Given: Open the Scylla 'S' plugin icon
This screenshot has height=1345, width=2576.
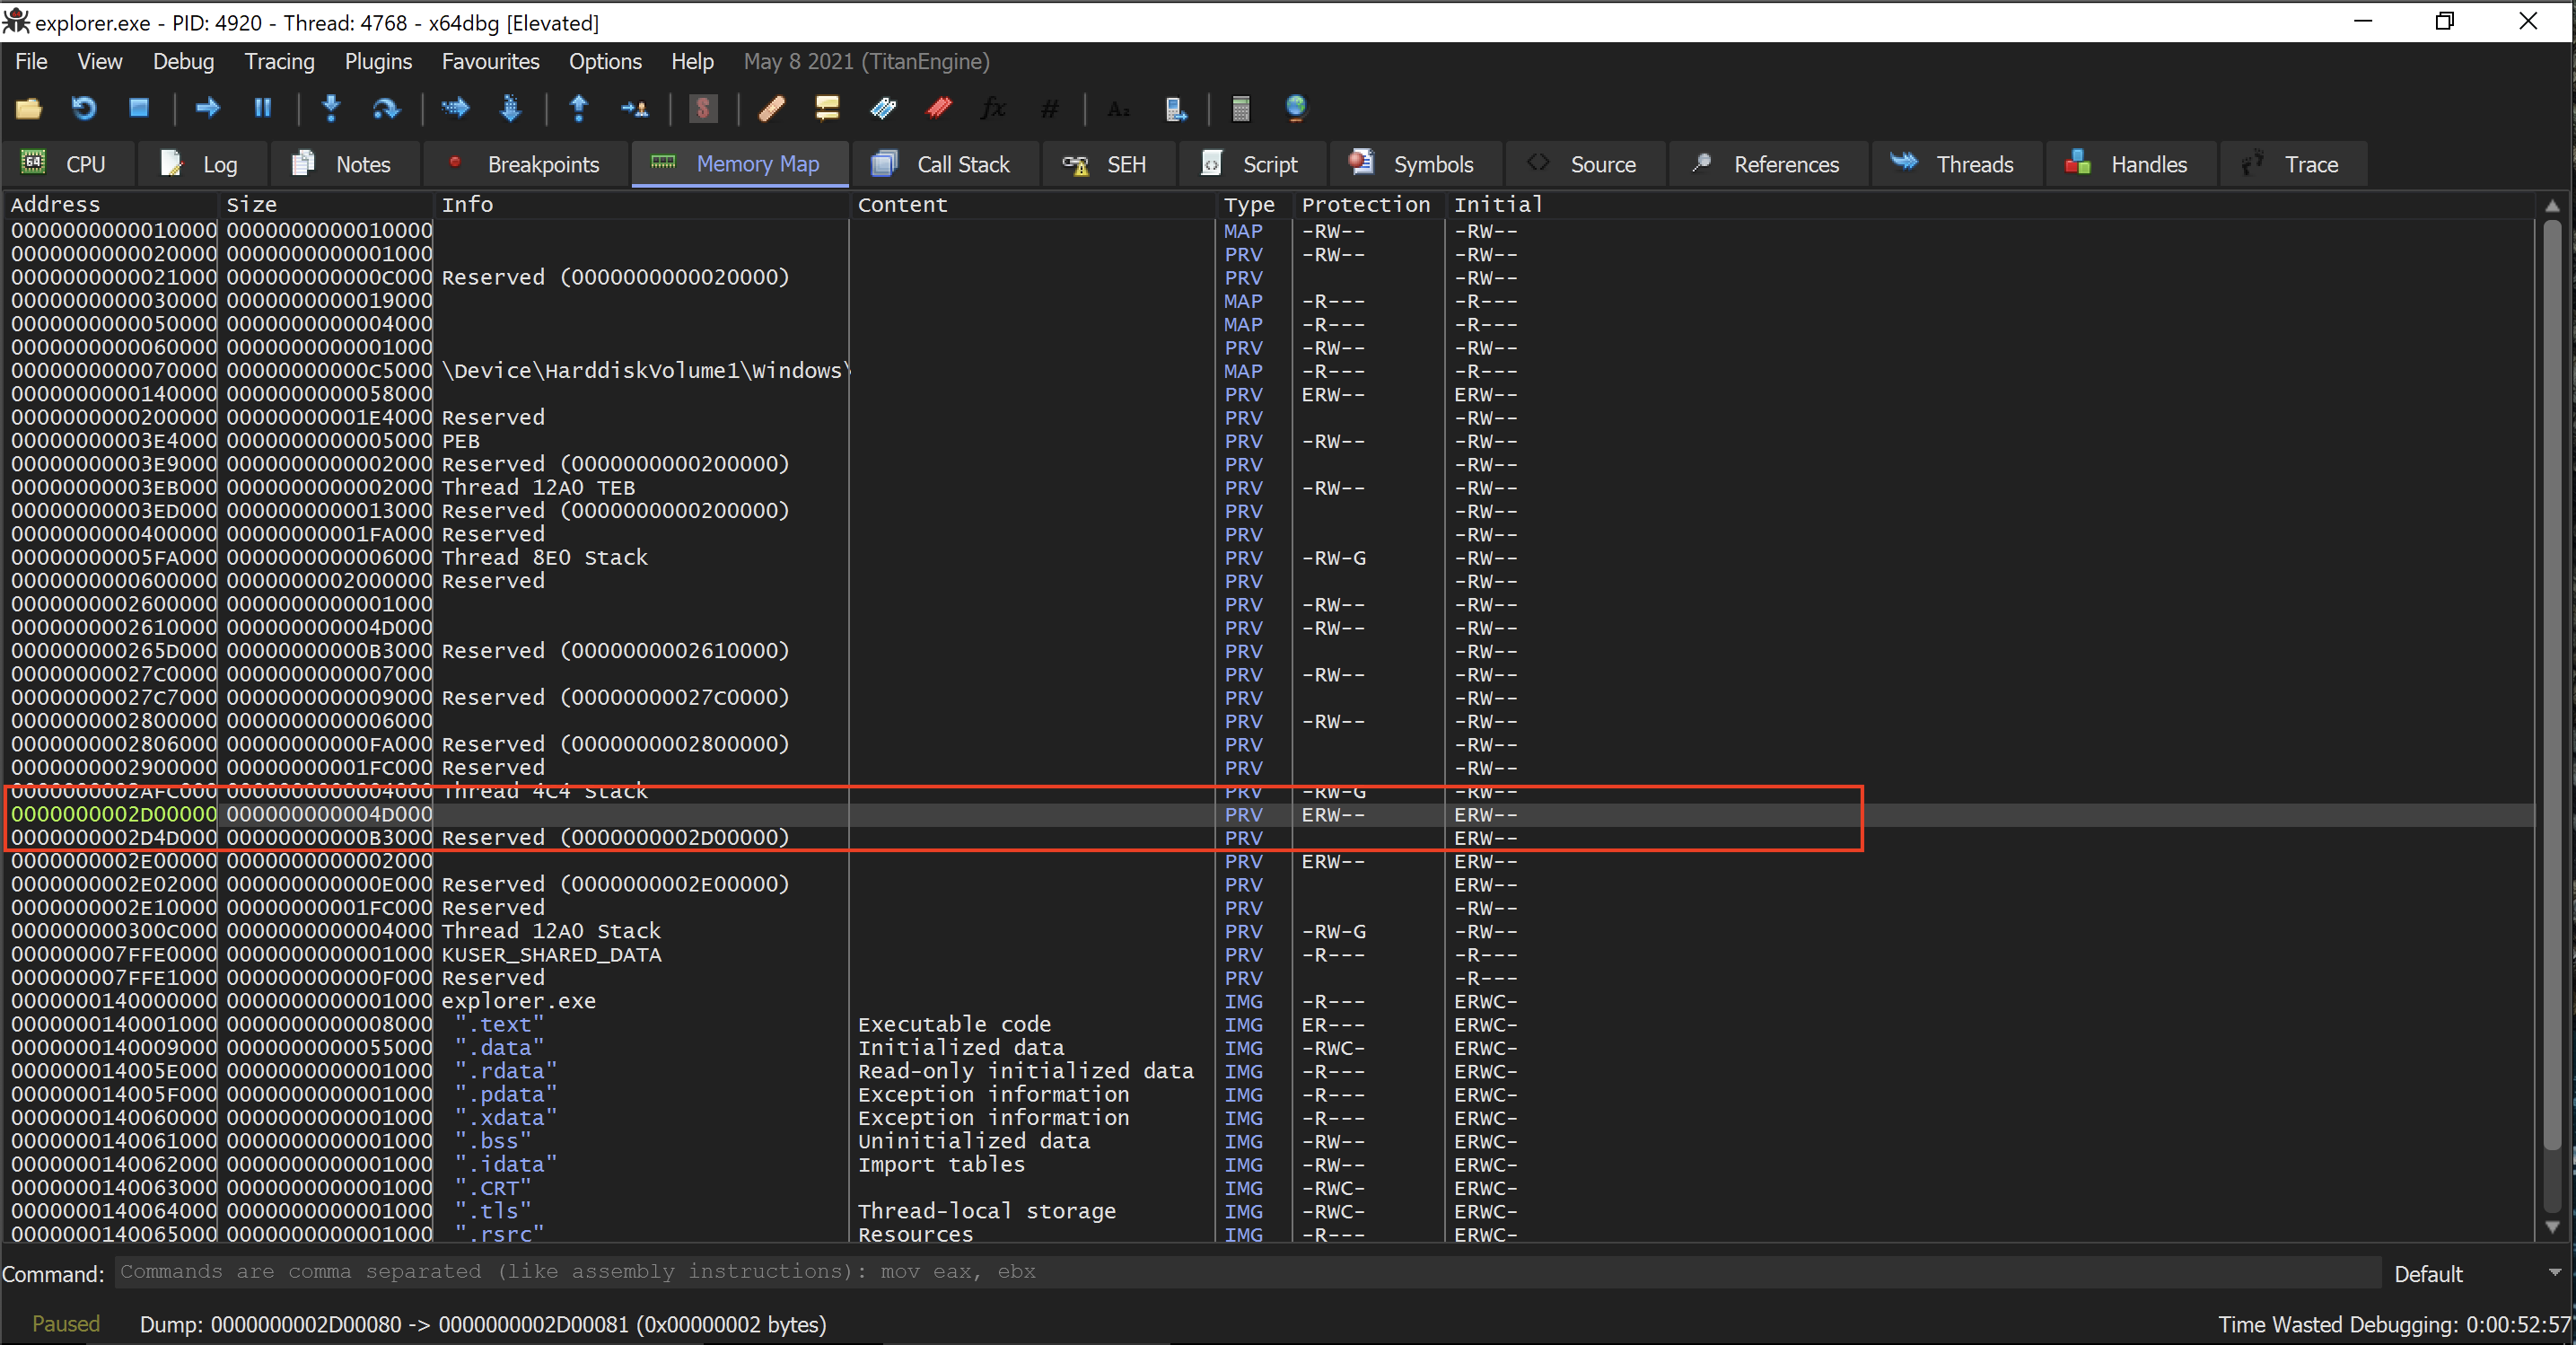Looking at the screenshot, I should click(x=703, y=108).
